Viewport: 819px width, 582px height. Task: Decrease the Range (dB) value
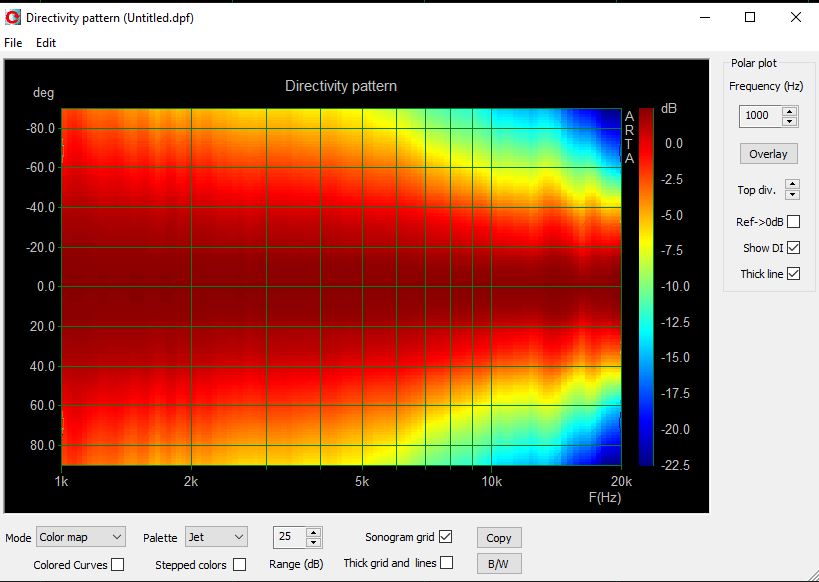(314, 543)
